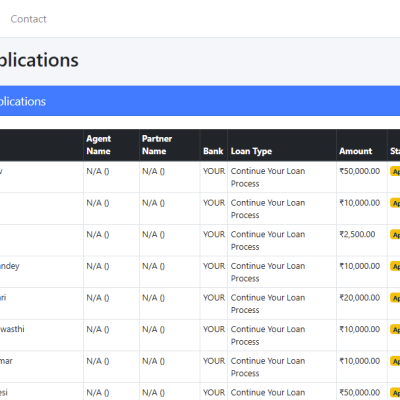Click the yellow status badge in ₹2,500.00 row

[395, 235]
